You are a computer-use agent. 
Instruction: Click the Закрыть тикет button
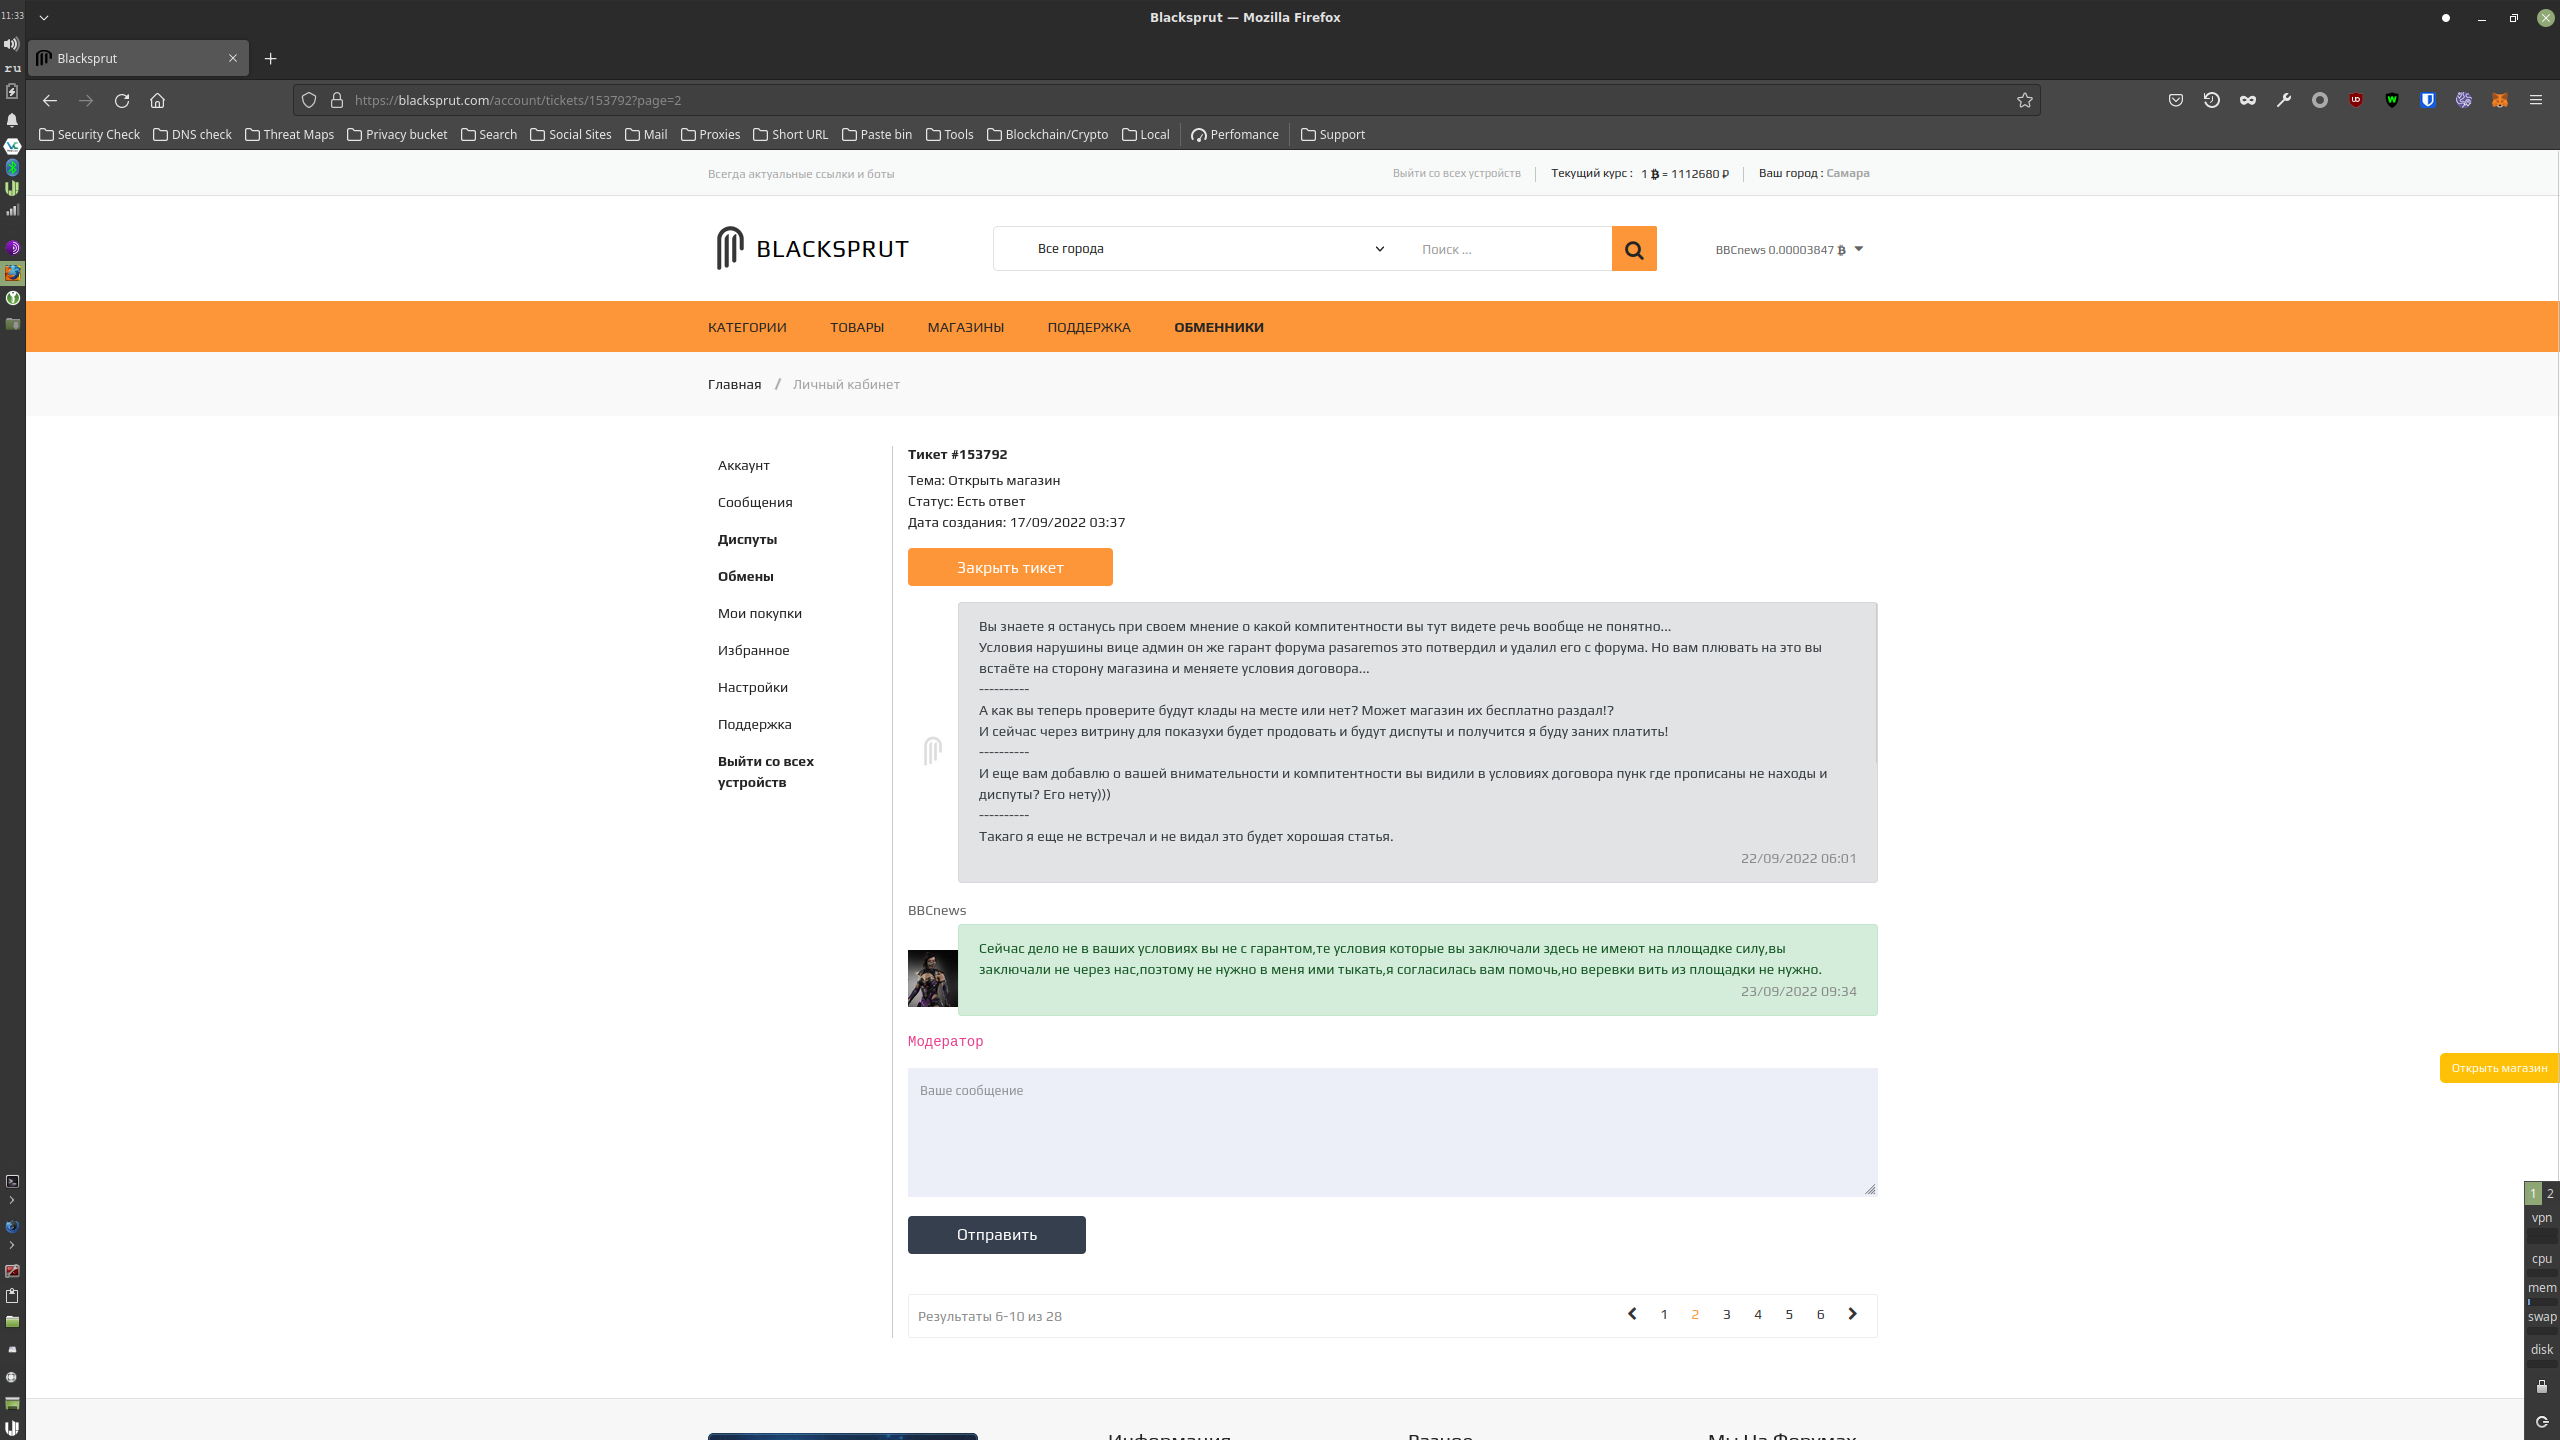[1010, 567]
